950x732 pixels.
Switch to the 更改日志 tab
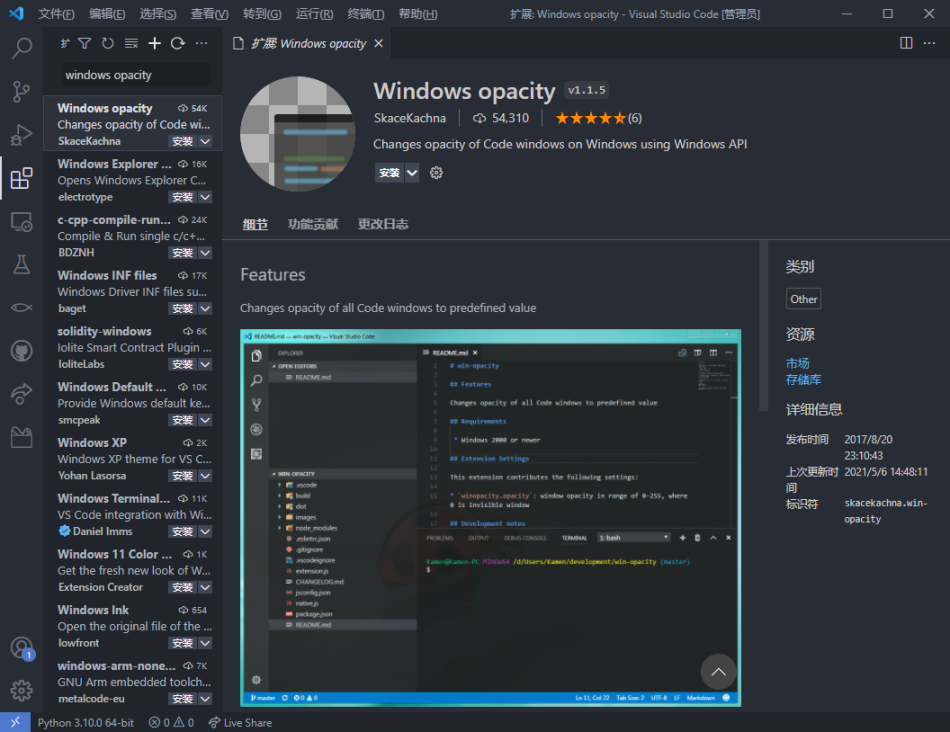pos(383,224)
